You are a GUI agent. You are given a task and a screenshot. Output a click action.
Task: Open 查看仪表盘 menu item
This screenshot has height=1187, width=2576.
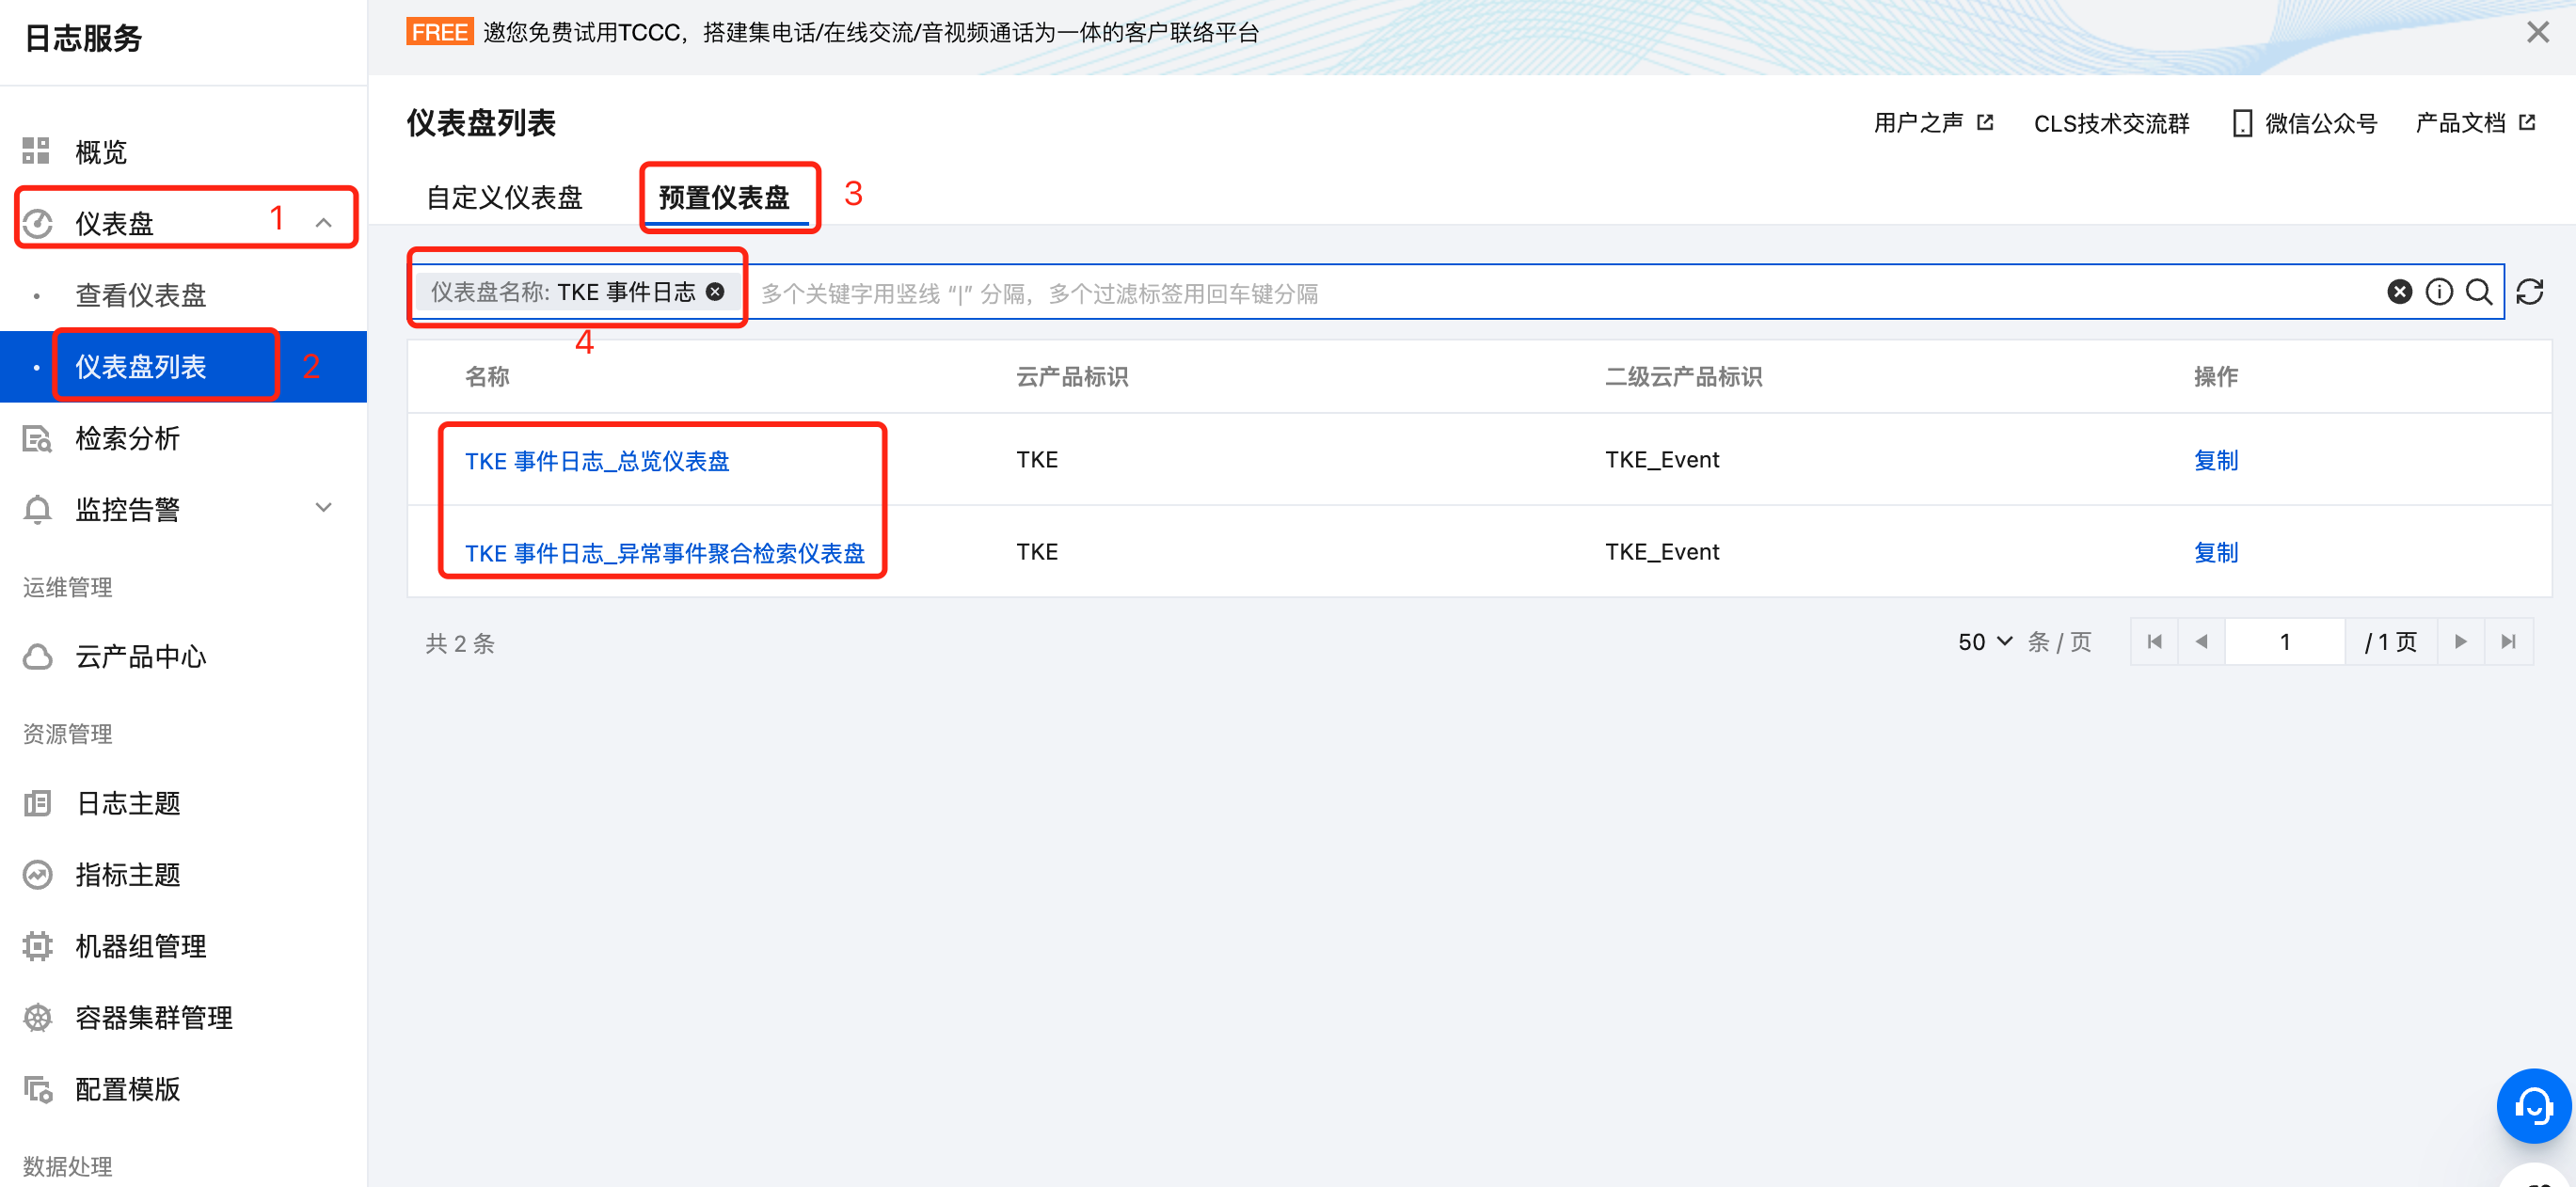point(141,295)
